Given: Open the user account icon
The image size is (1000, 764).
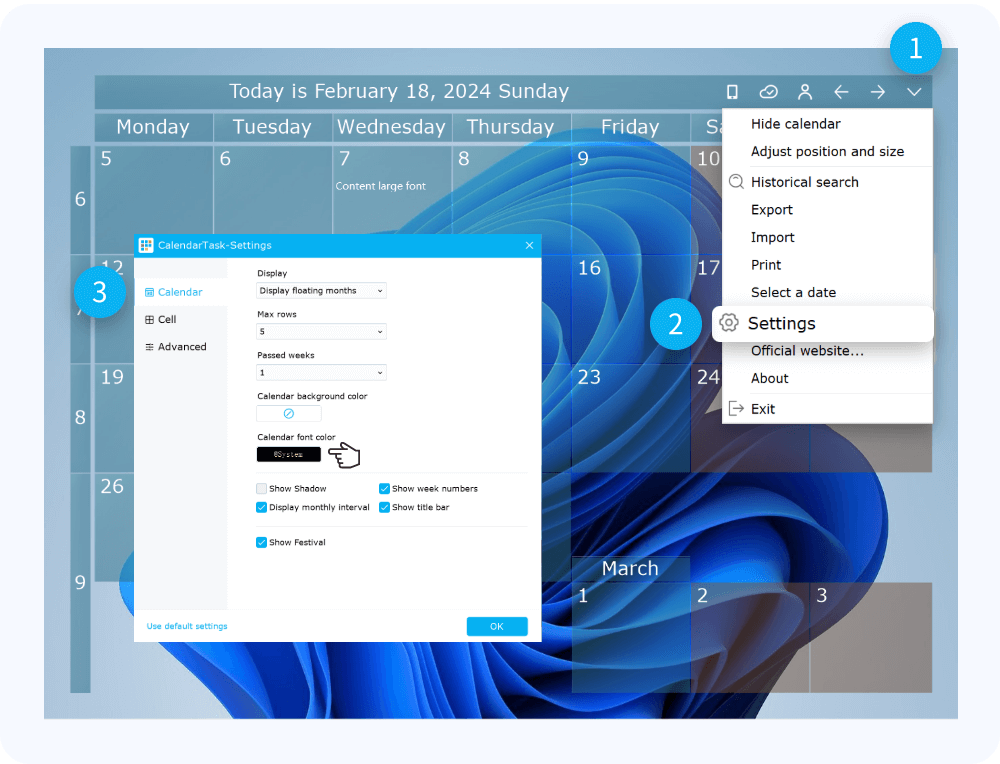Looking at the screenshot, I should 804,92.
